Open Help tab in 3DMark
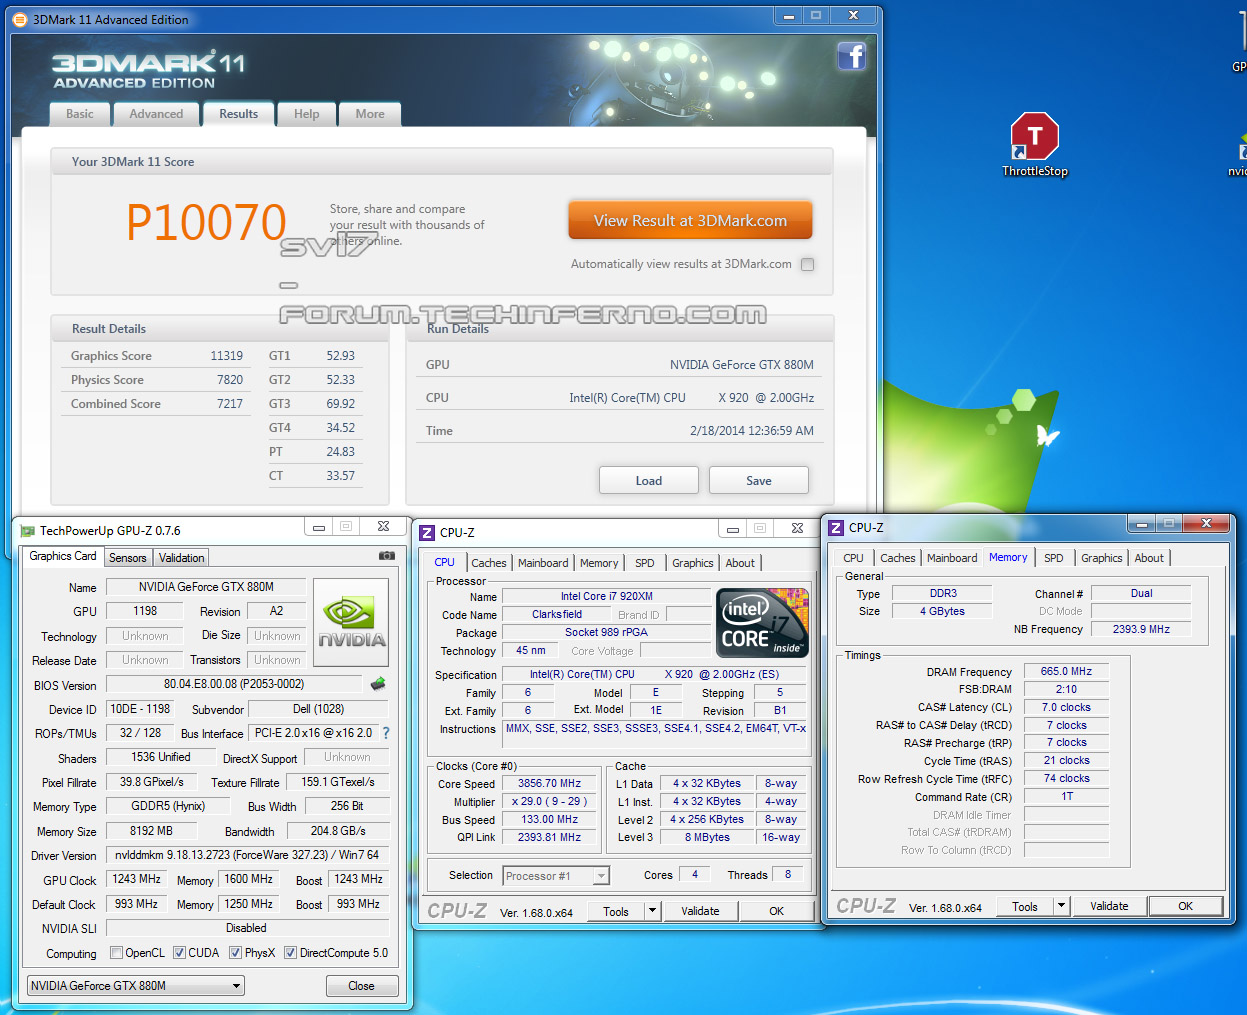 306,114
